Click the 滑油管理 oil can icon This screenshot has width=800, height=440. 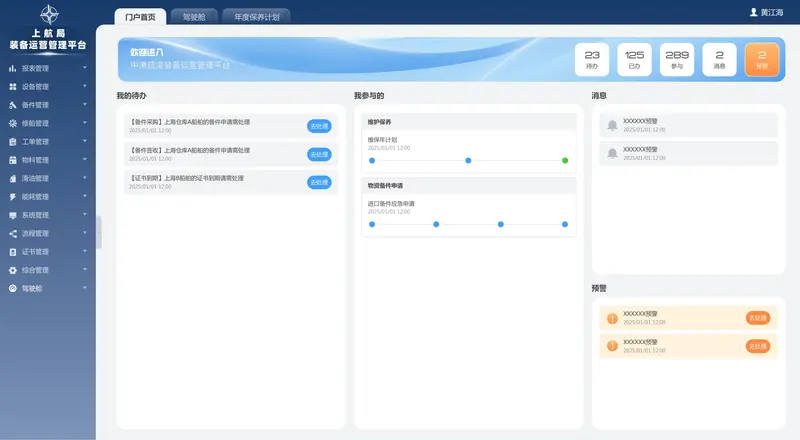tap(13, 179)
